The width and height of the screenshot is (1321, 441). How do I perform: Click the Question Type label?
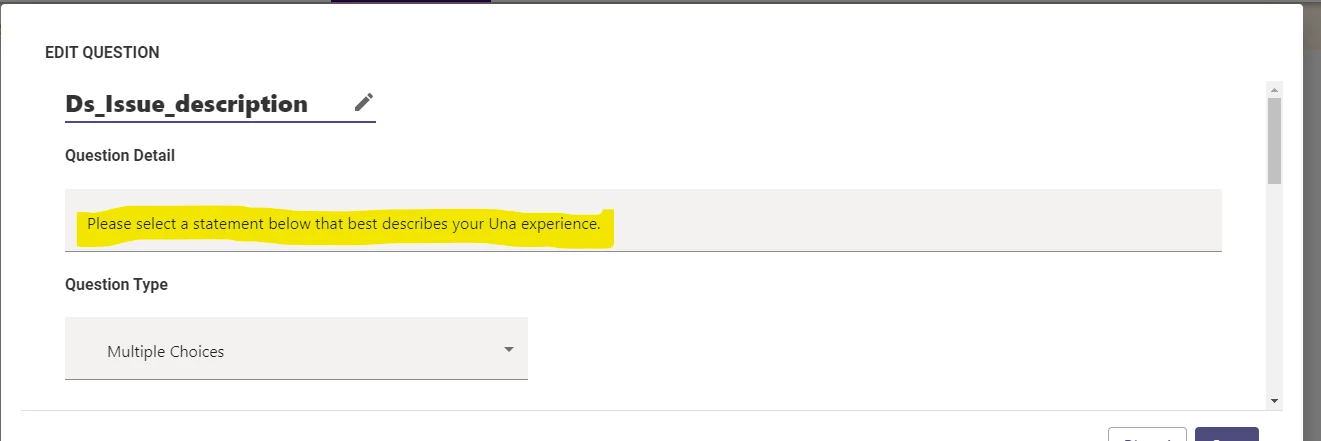tap(116, 285)
